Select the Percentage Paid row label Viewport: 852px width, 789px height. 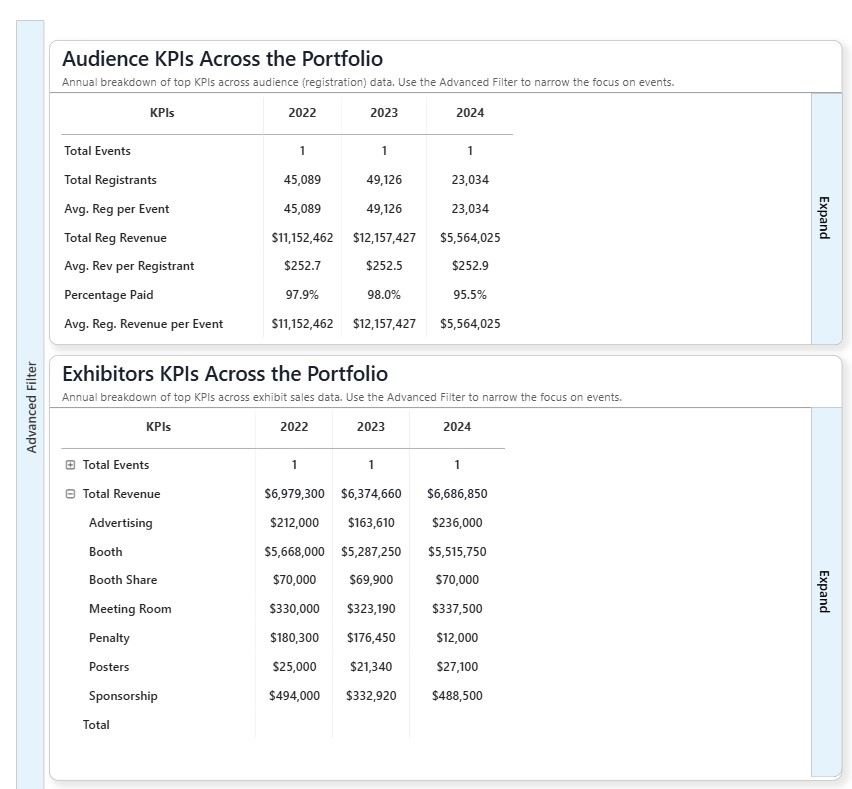point(109,295)
